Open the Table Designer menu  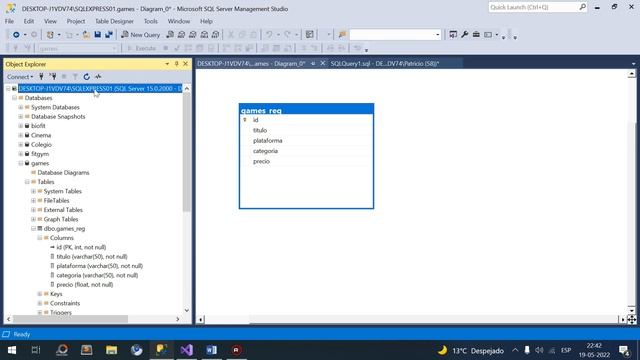[x=114, y=21]
